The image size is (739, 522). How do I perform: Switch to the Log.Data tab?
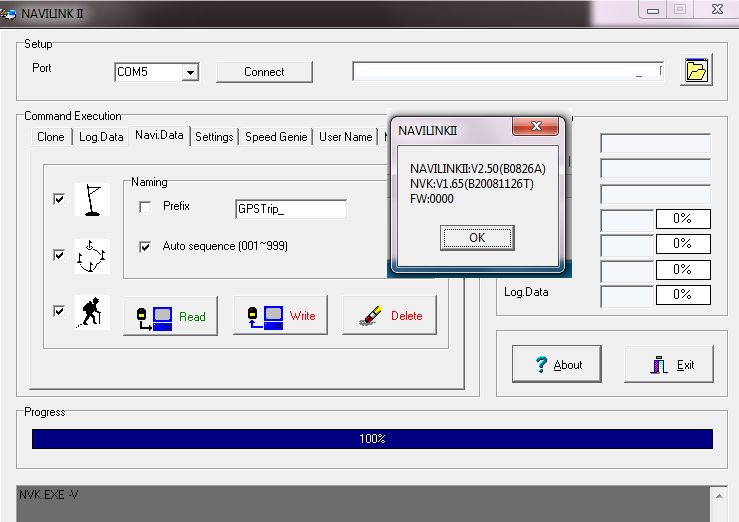pyautogui.click(x=101, y=137)
